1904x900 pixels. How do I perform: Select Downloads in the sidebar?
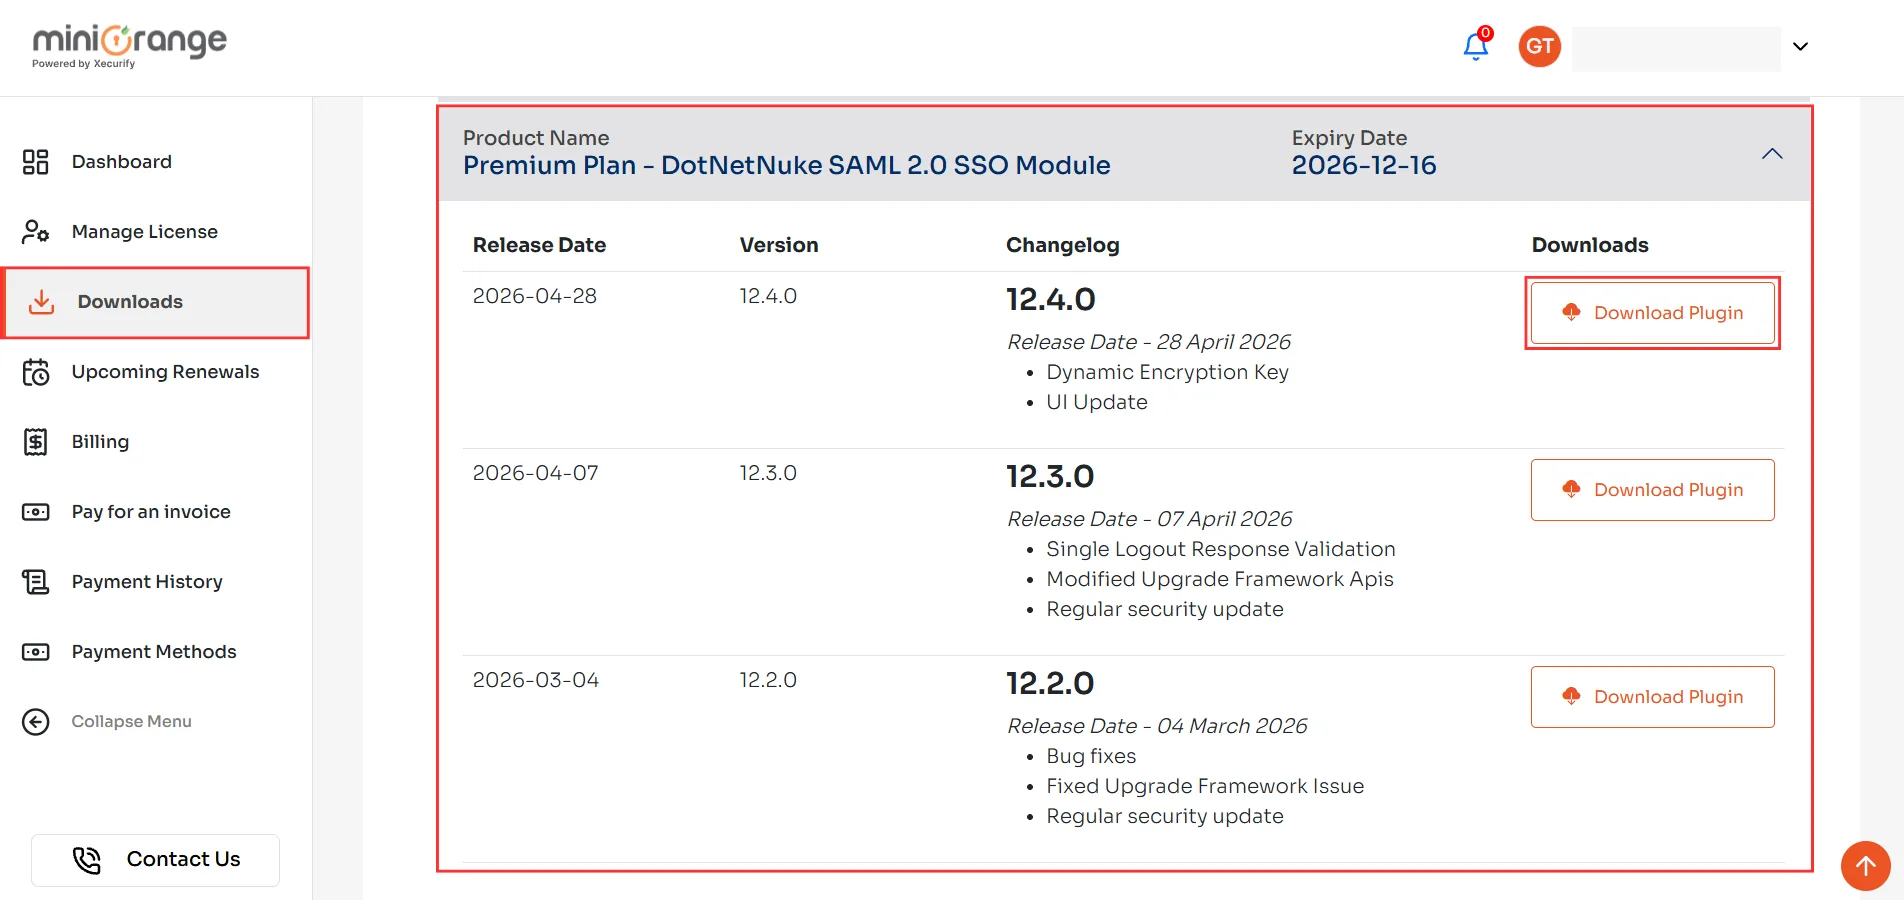click(155, 302)
